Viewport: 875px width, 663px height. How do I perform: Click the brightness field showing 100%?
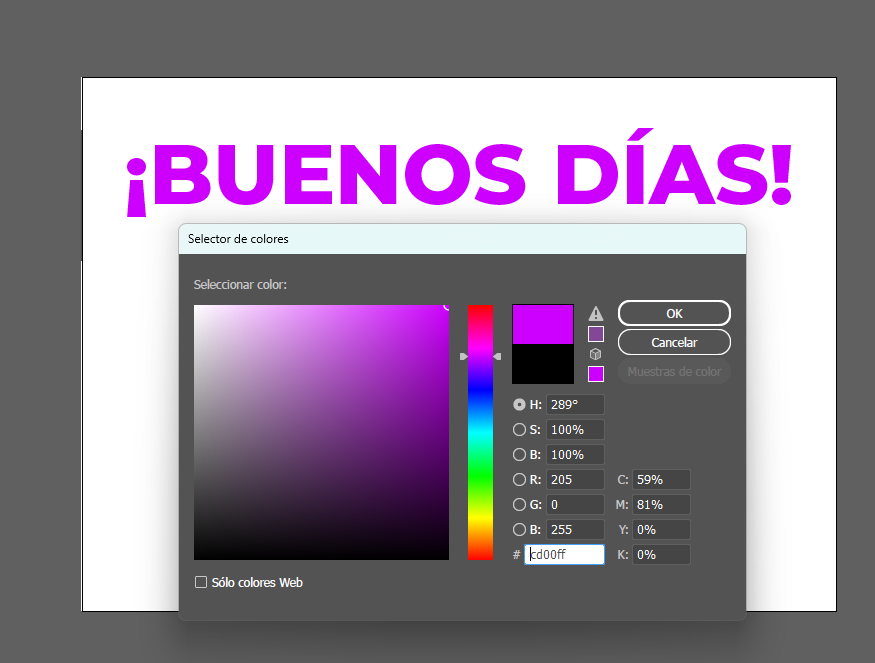(575, 455)
